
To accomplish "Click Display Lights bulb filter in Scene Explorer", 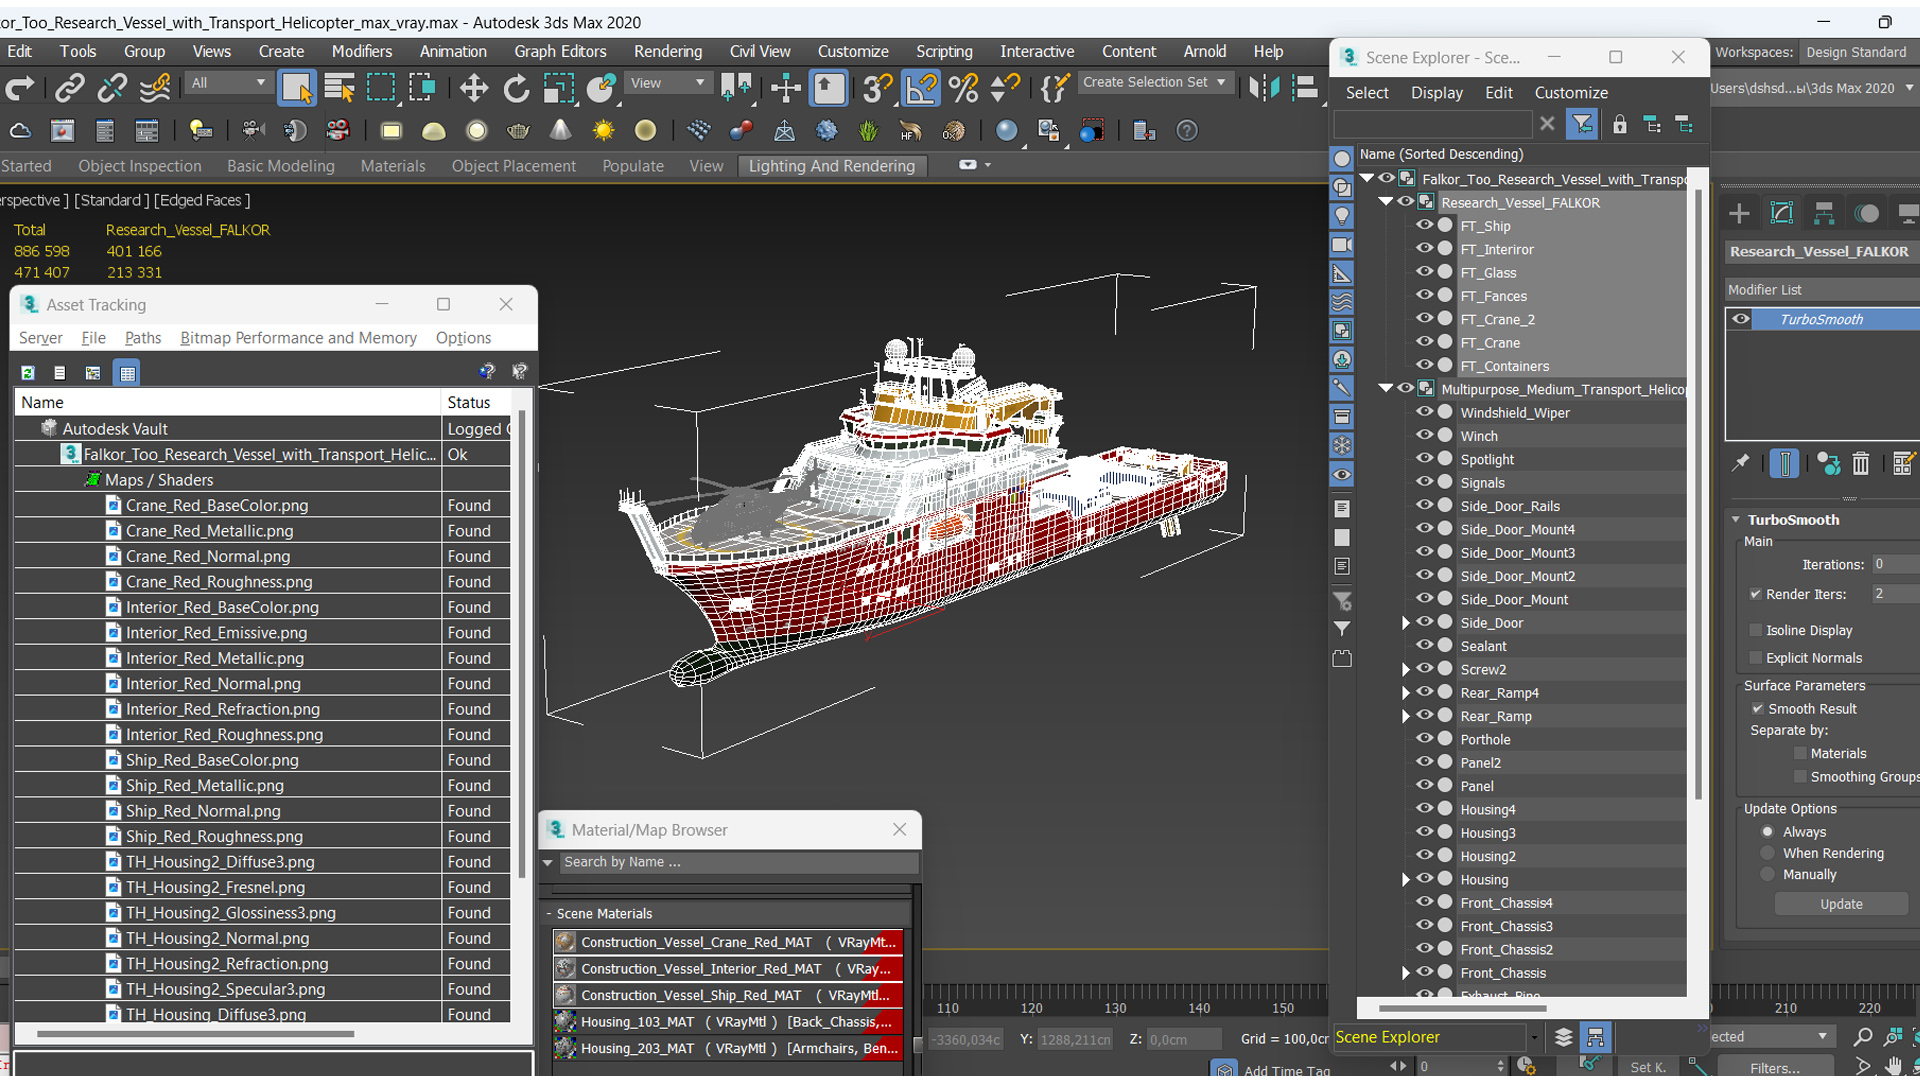I will (x=1342, y=216).
